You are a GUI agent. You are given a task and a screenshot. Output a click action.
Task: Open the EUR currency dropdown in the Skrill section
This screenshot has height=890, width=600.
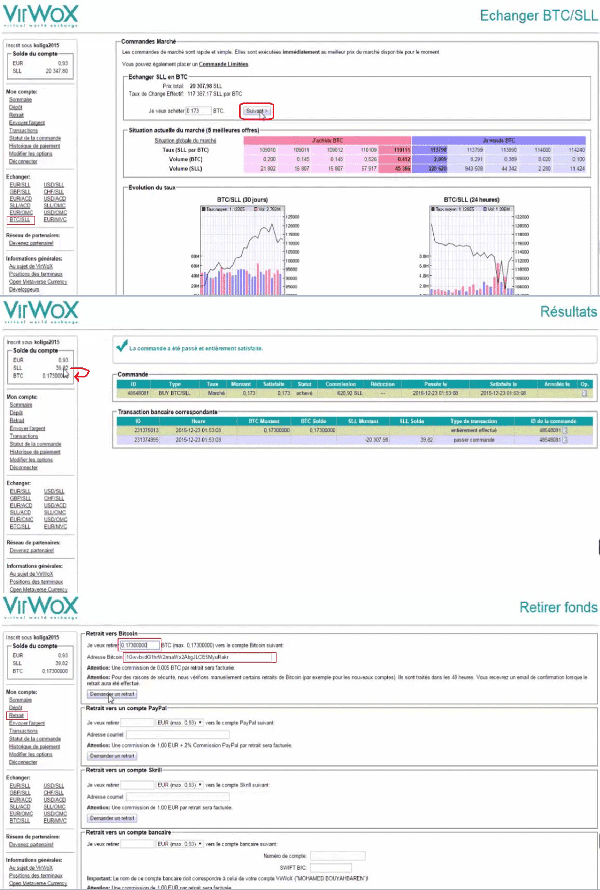180,784
